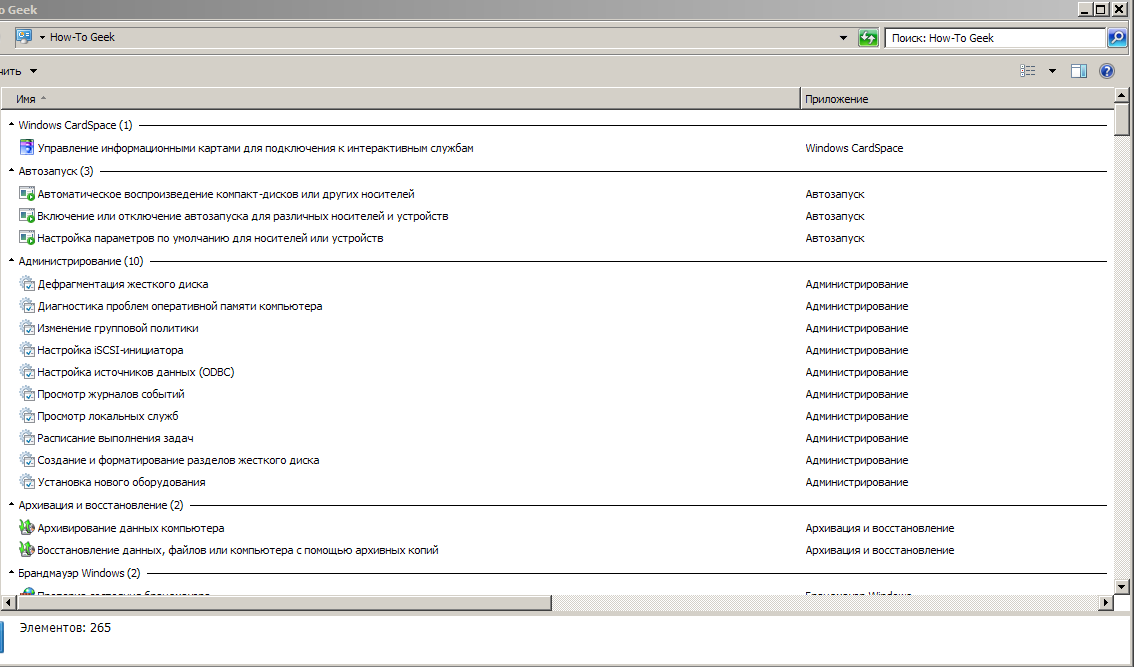Open the view options dropdown arrow
1135x667 pixels.
pos(1052,71)
